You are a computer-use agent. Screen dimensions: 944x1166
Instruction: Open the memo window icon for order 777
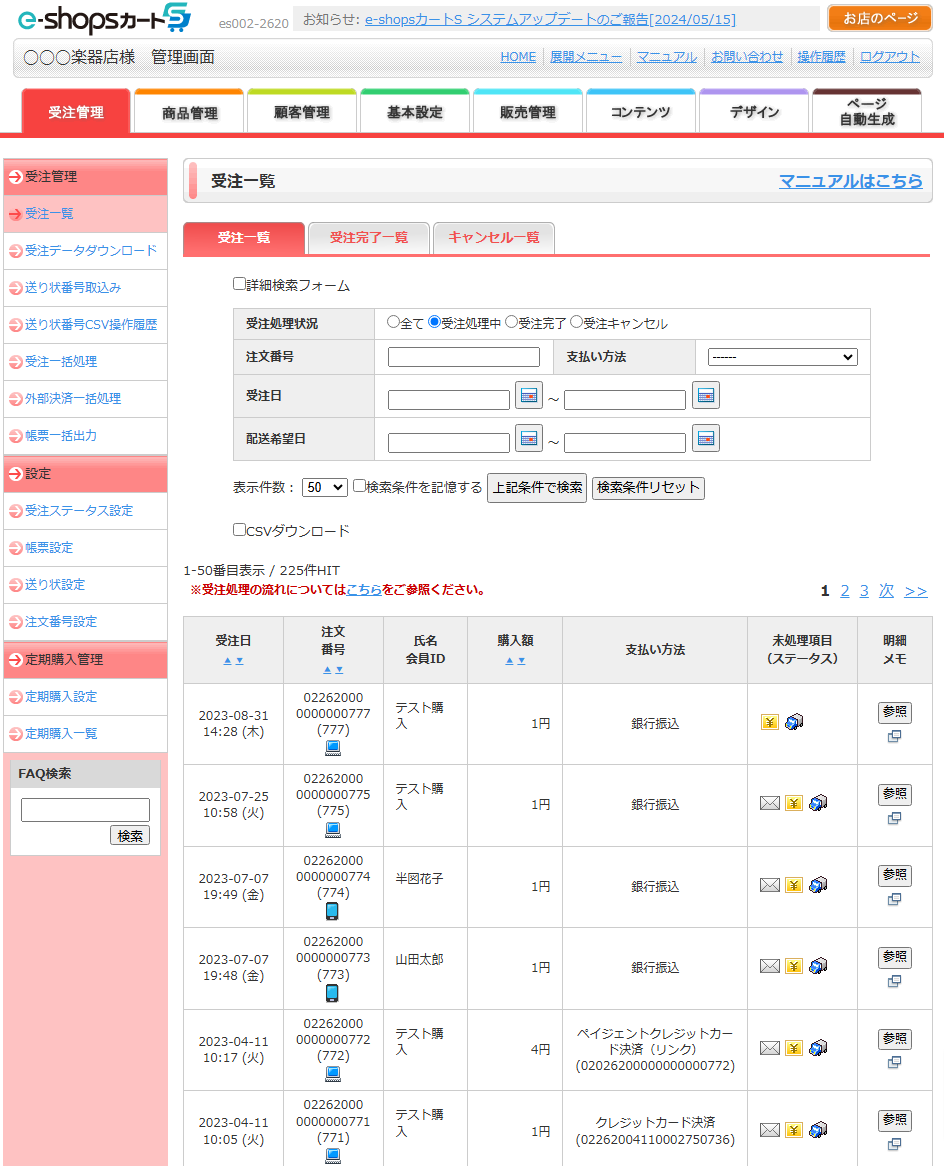pyautogui.click(x=895, y=737)
